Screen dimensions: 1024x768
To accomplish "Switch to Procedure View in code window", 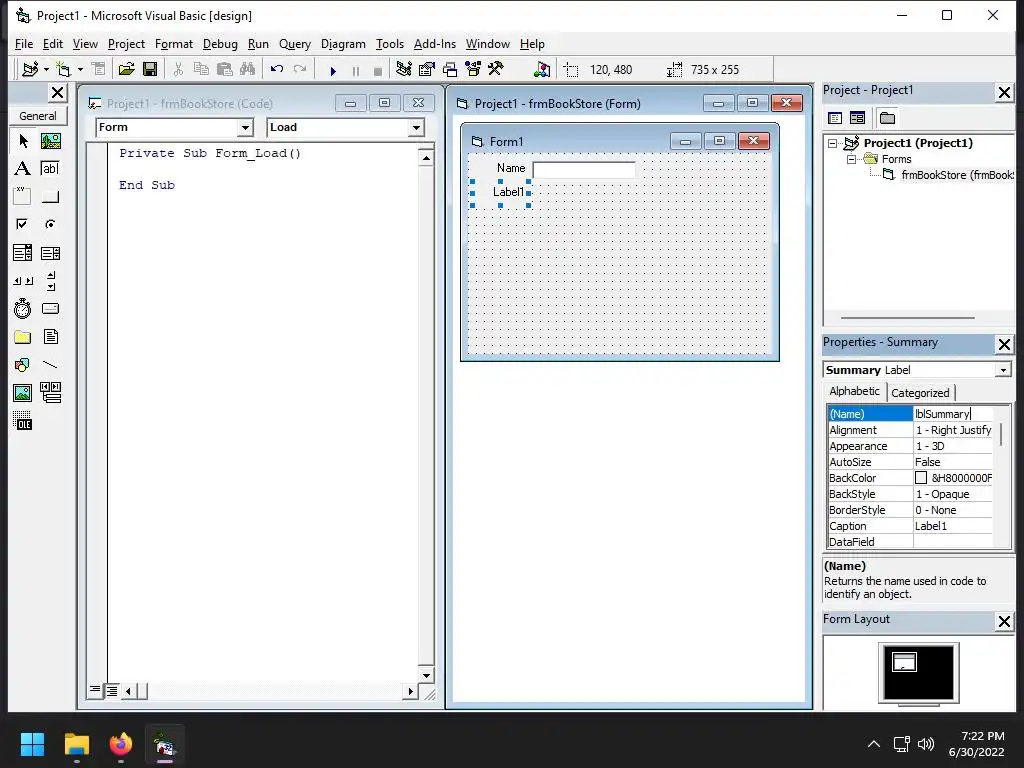I will point(95,690).
